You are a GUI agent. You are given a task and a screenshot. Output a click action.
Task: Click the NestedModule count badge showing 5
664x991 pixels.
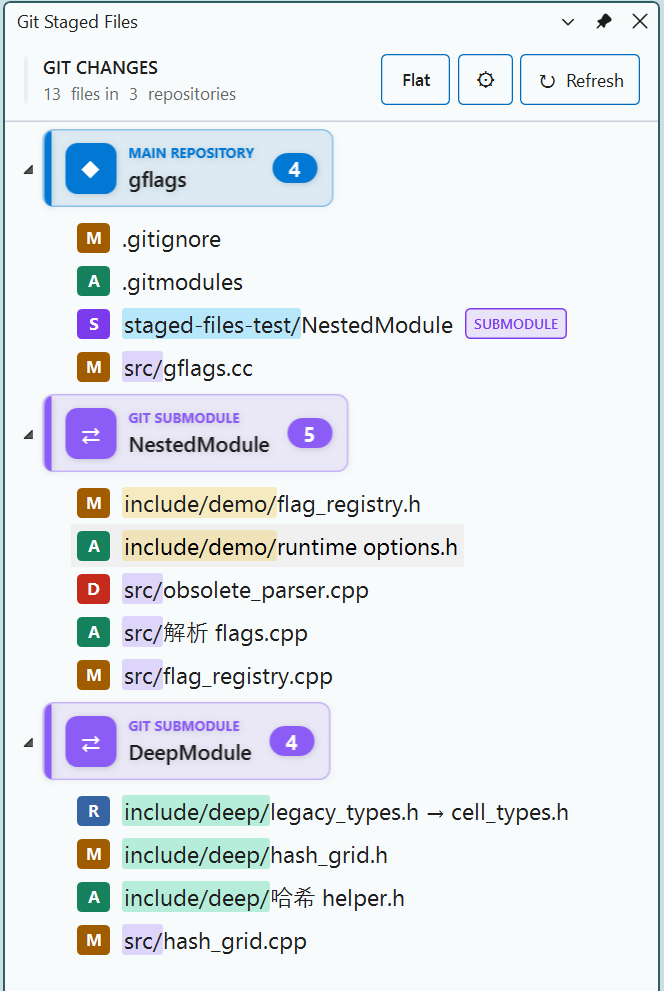click(310, 434)
